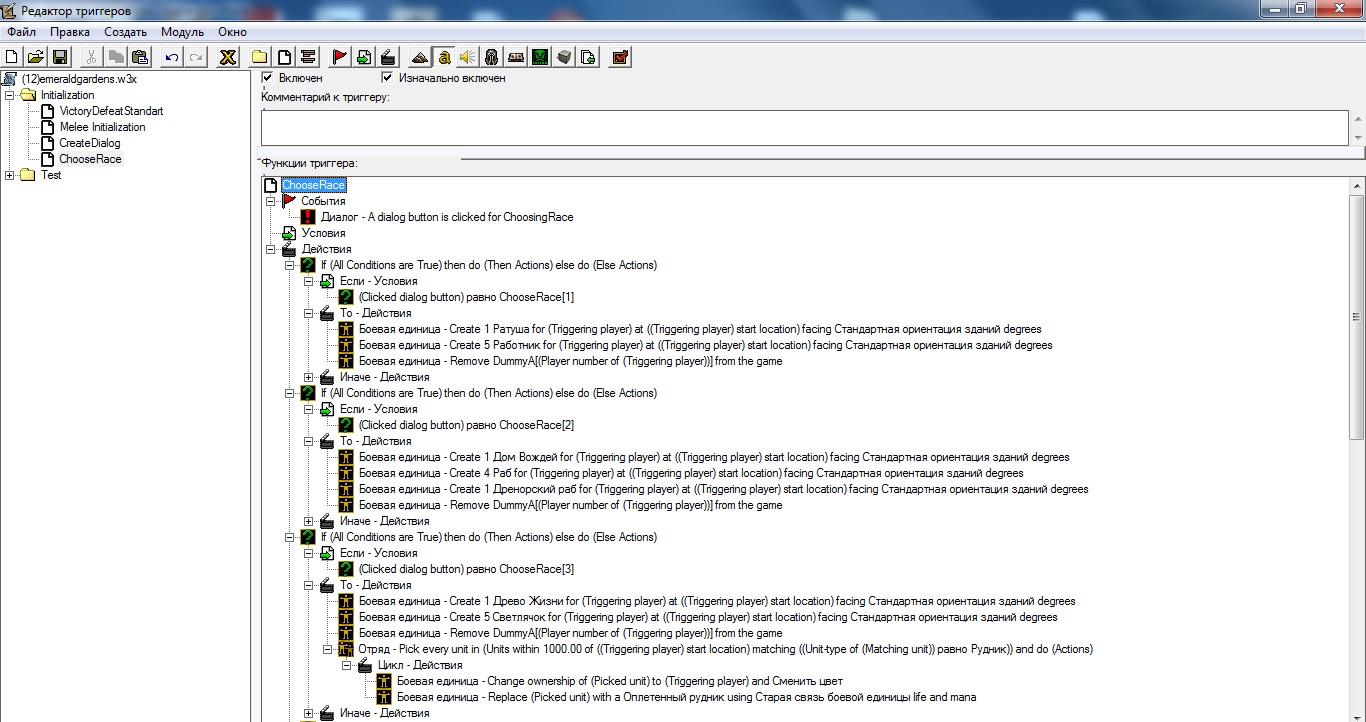Image resolution: width=1366 pixels, height=722 pixels.
Task: Open the Создать menu
Action: 125,32
